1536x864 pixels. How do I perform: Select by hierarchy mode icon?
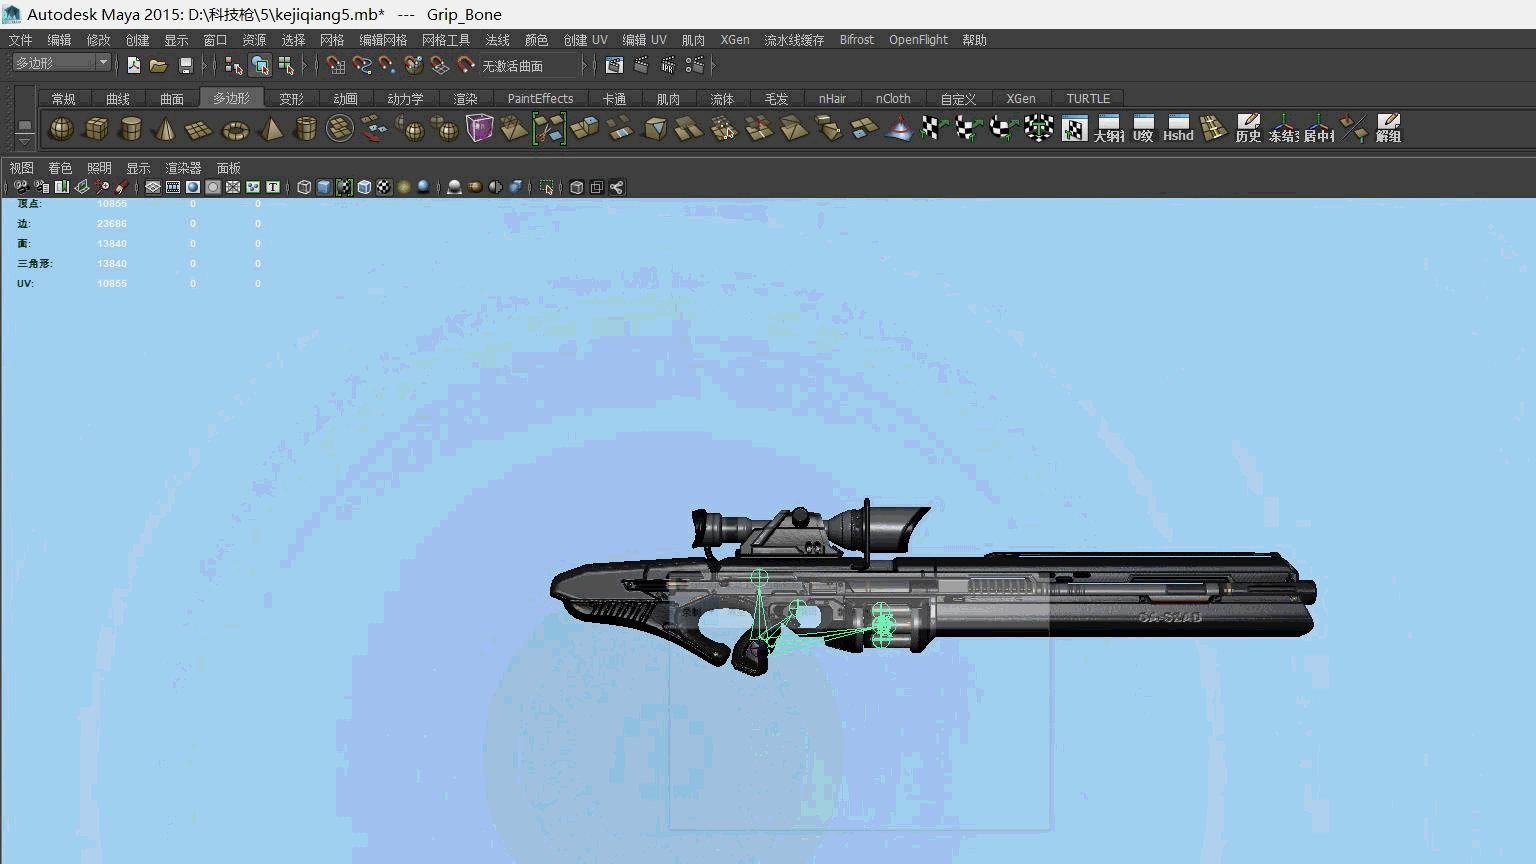pyautogui.click(x=234, y=65)
